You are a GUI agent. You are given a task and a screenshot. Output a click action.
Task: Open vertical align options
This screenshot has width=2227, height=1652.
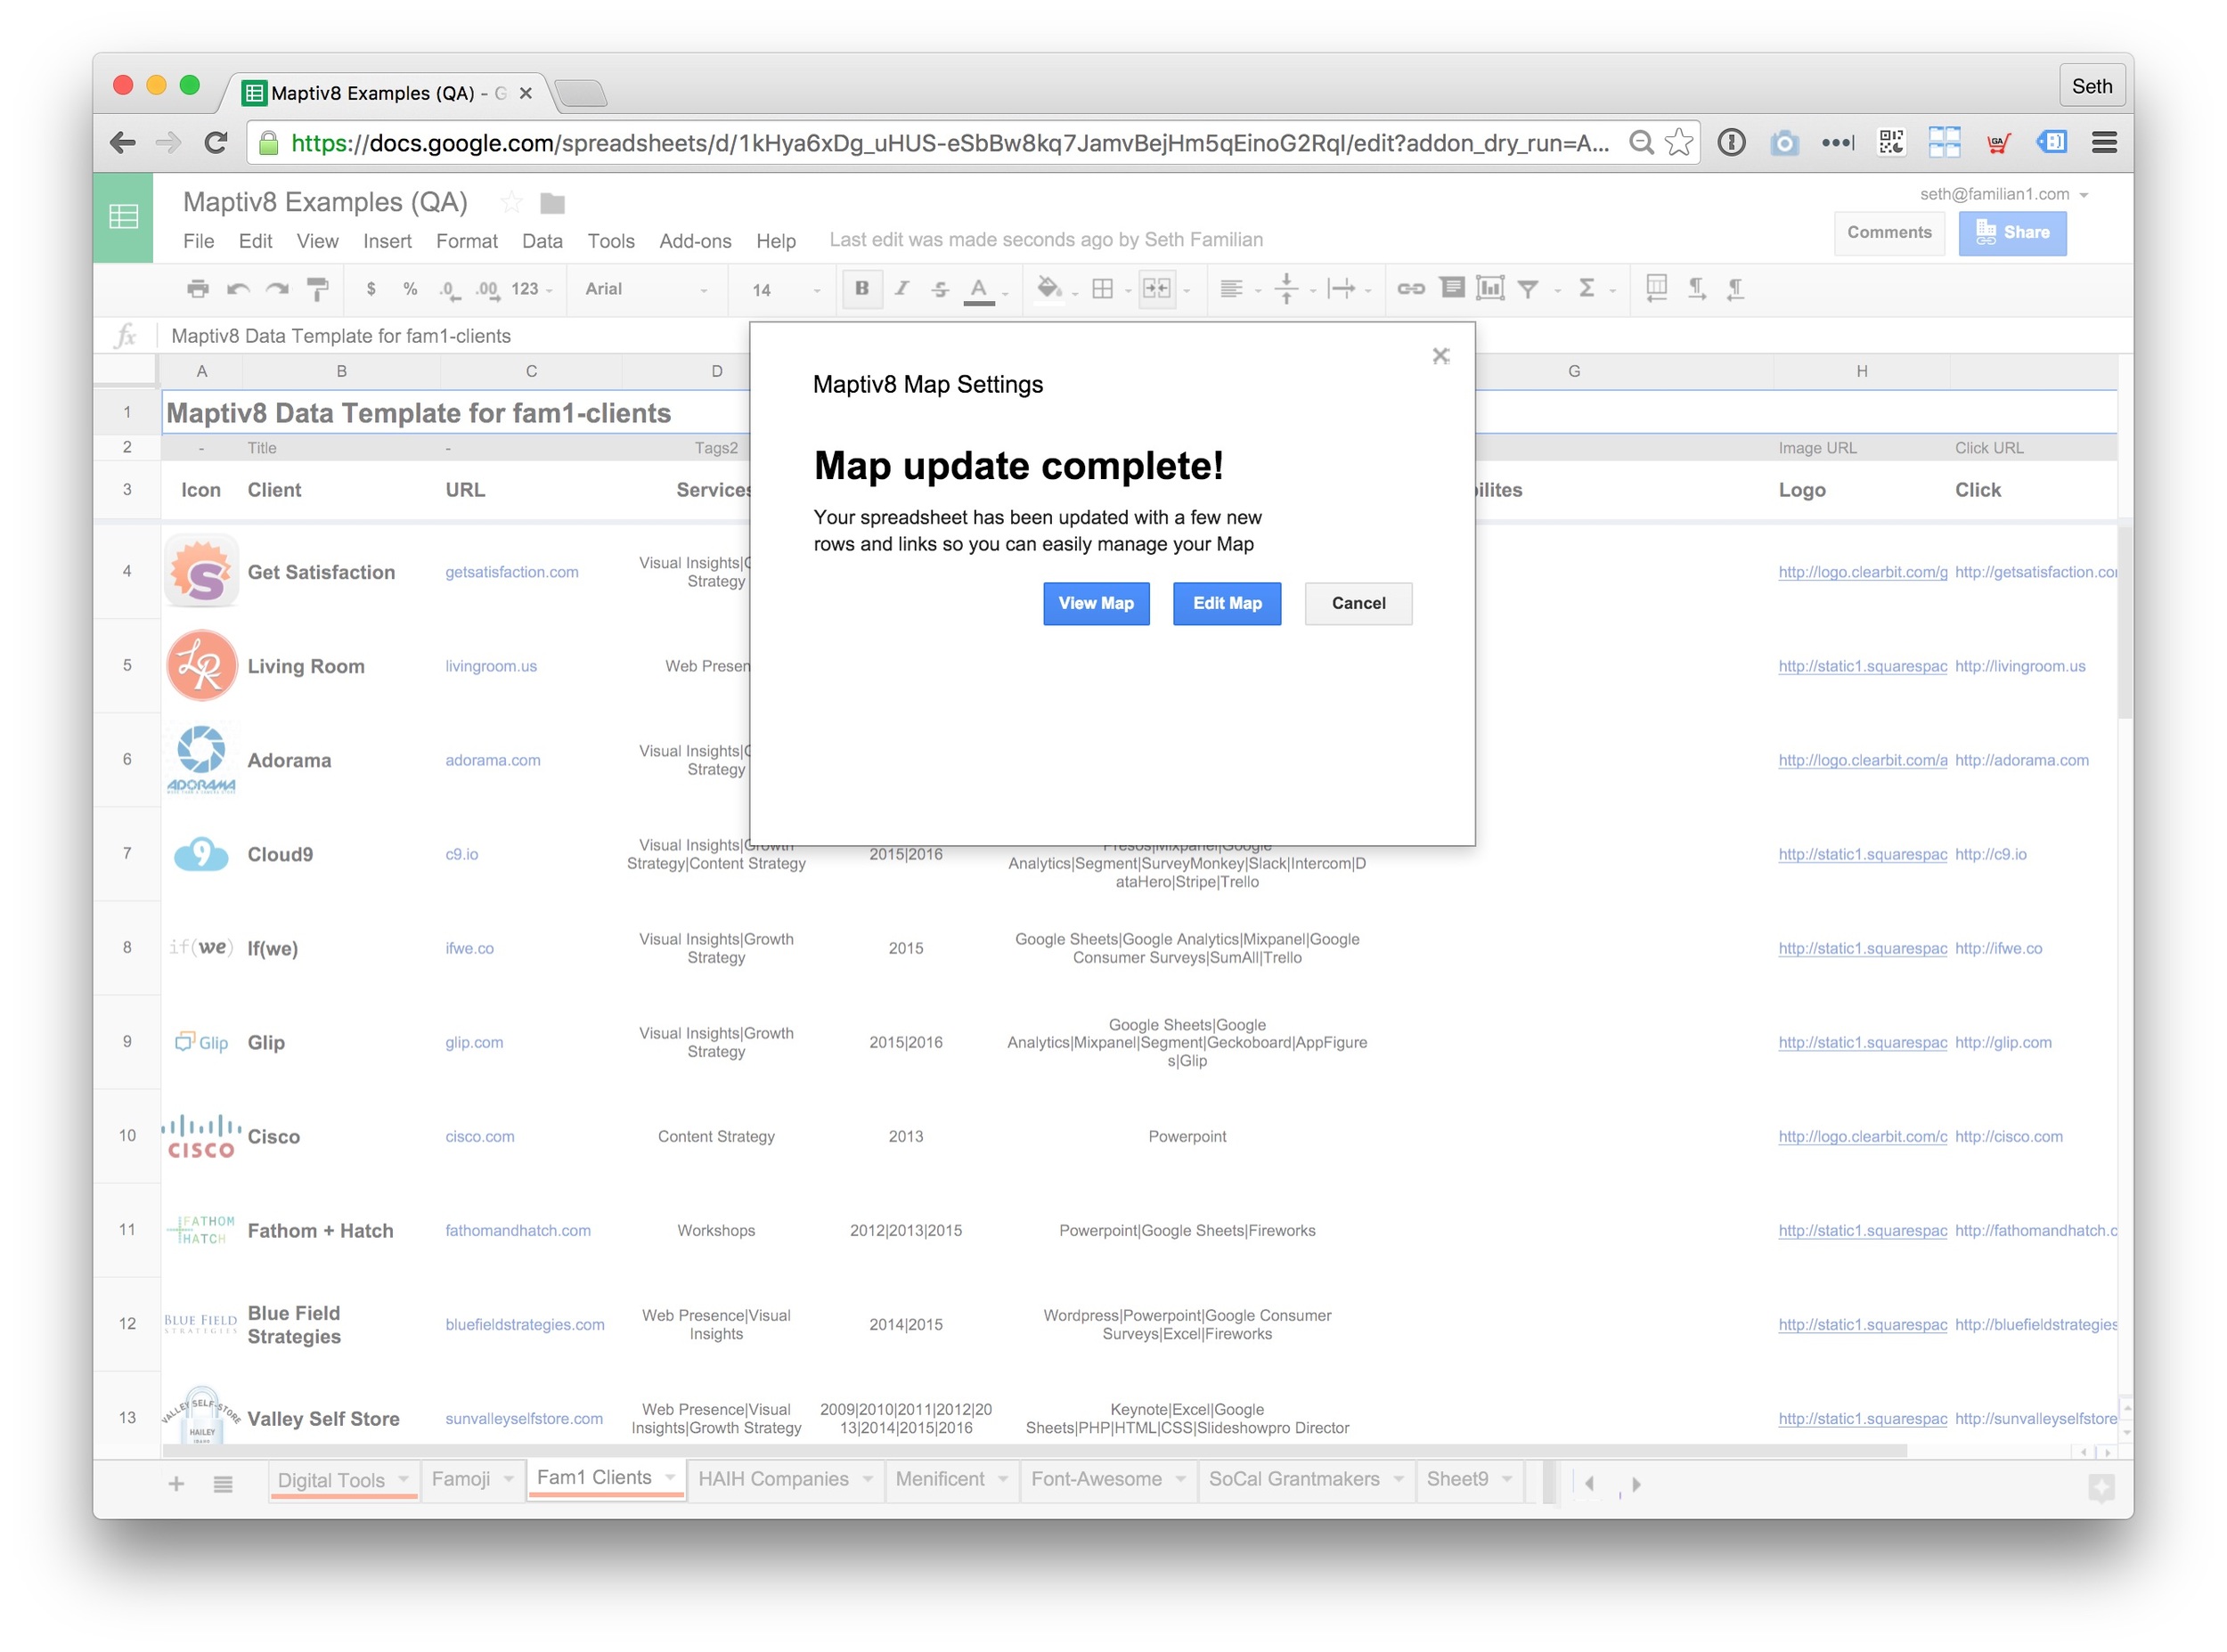tap(1287, 289)
